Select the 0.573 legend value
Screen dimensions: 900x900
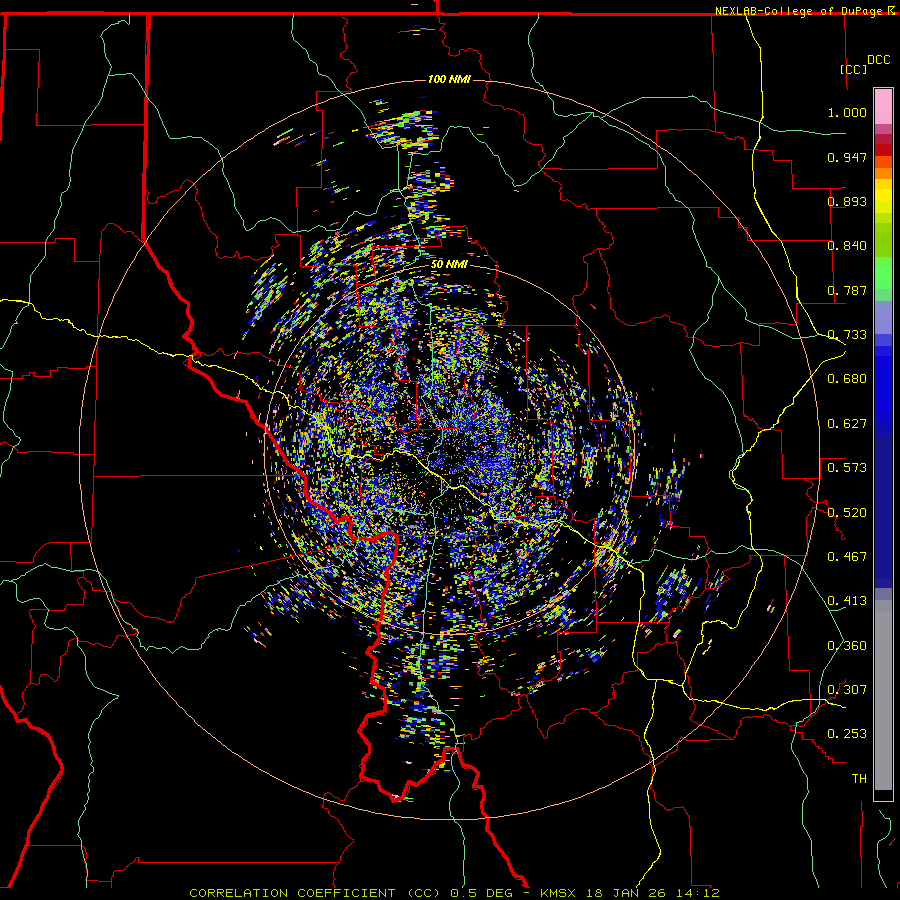[847, 468]
